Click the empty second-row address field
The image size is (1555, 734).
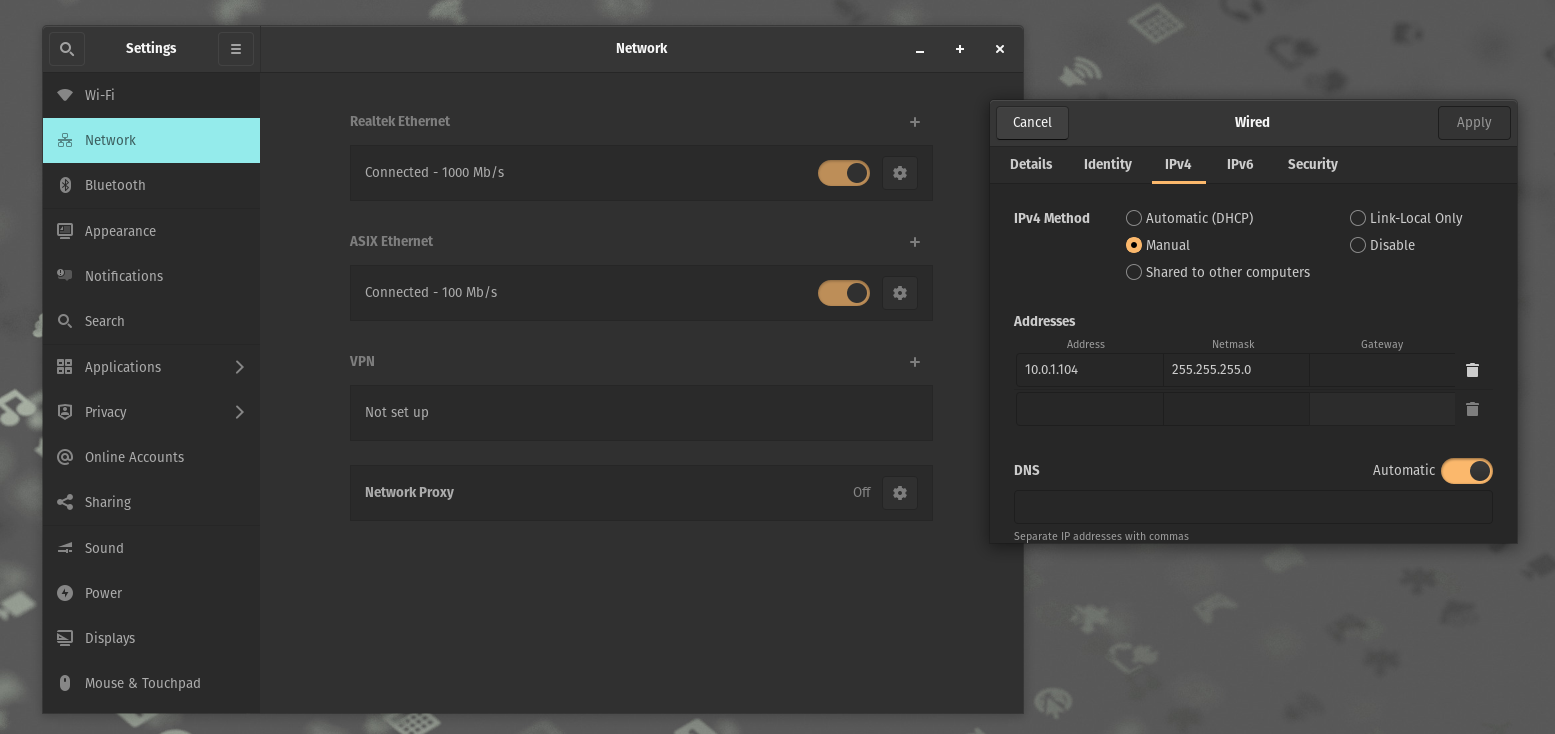tap(1090, 409)
